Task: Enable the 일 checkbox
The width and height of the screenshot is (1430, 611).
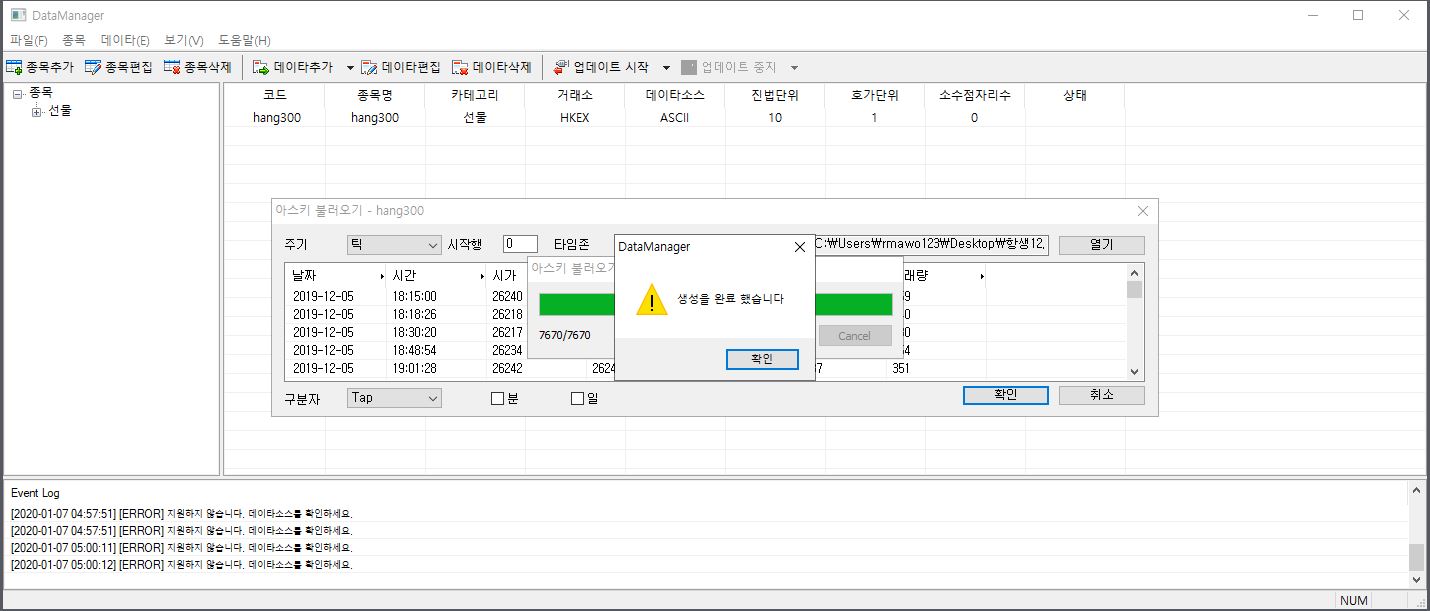Action: click(577, 398)
